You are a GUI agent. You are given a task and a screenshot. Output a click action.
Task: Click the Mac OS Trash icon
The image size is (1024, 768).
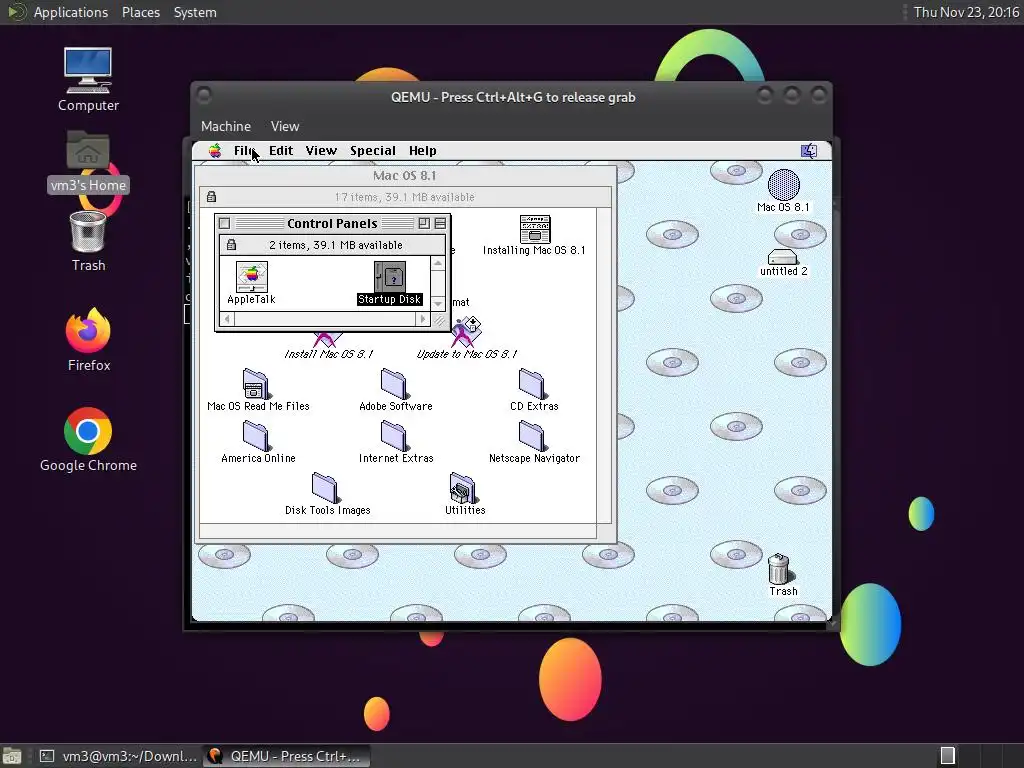[x=779, y=569]
